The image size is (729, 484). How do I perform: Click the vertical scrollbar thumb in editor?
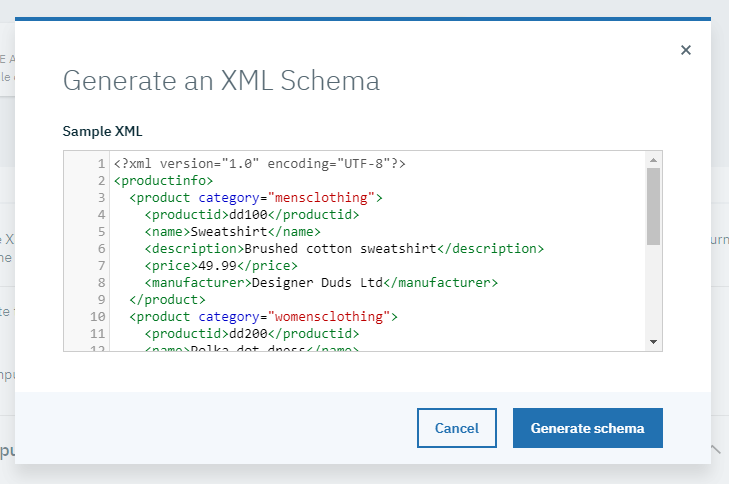point(653,206)
